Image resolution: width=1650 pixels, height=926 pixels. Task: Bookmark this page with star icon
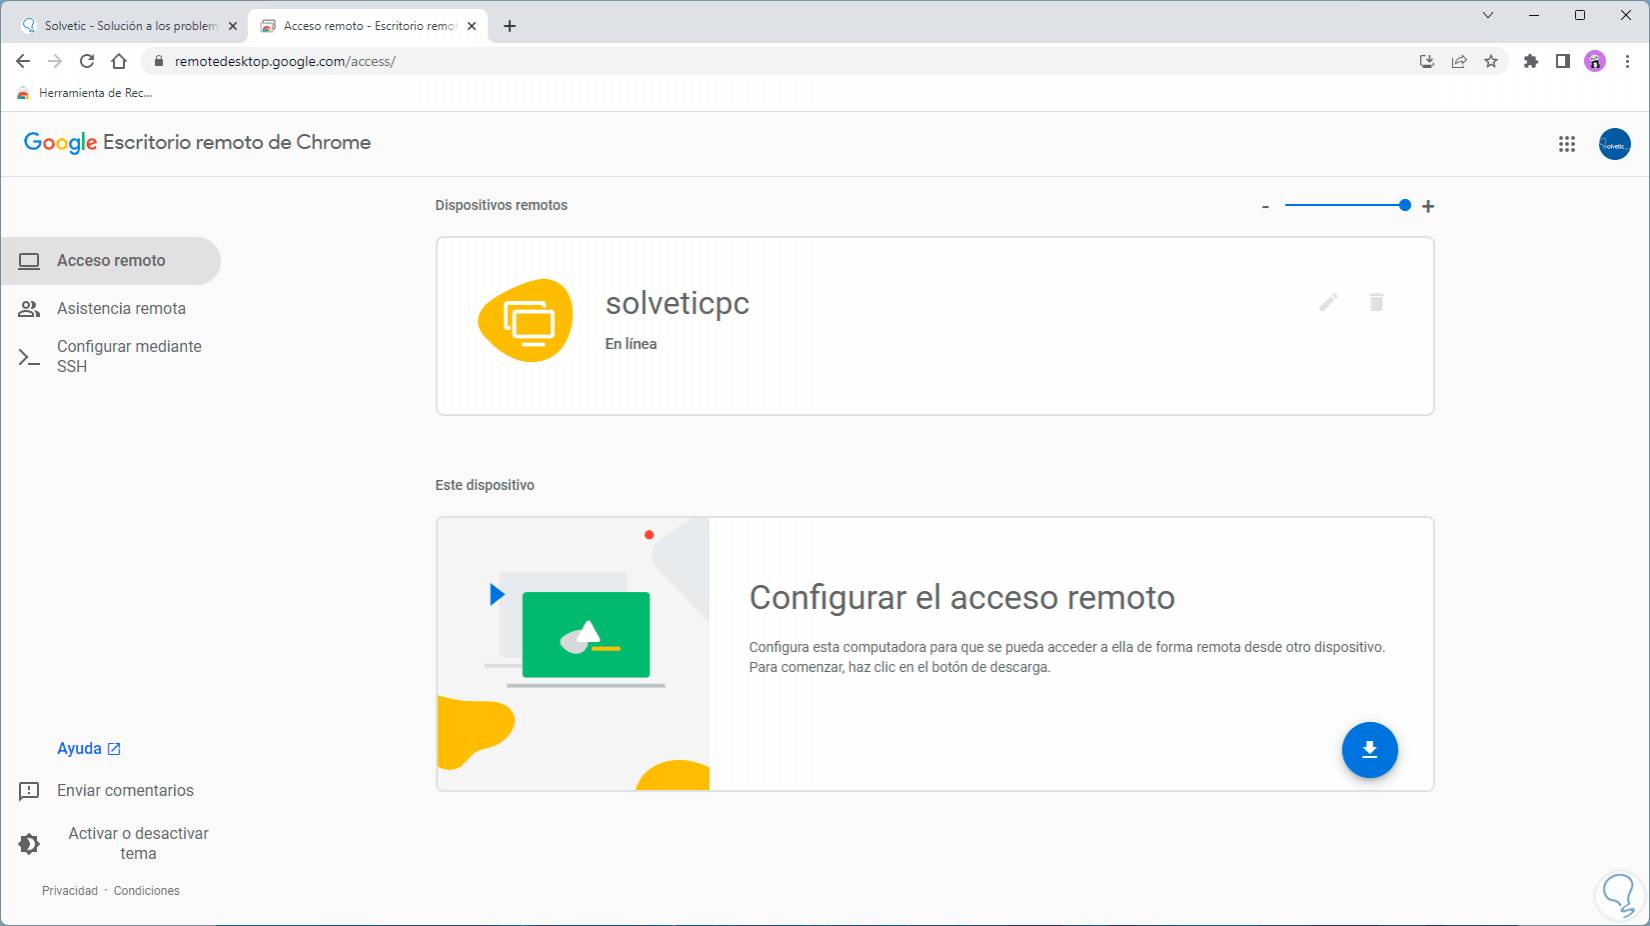click(x=1491, y=61)
